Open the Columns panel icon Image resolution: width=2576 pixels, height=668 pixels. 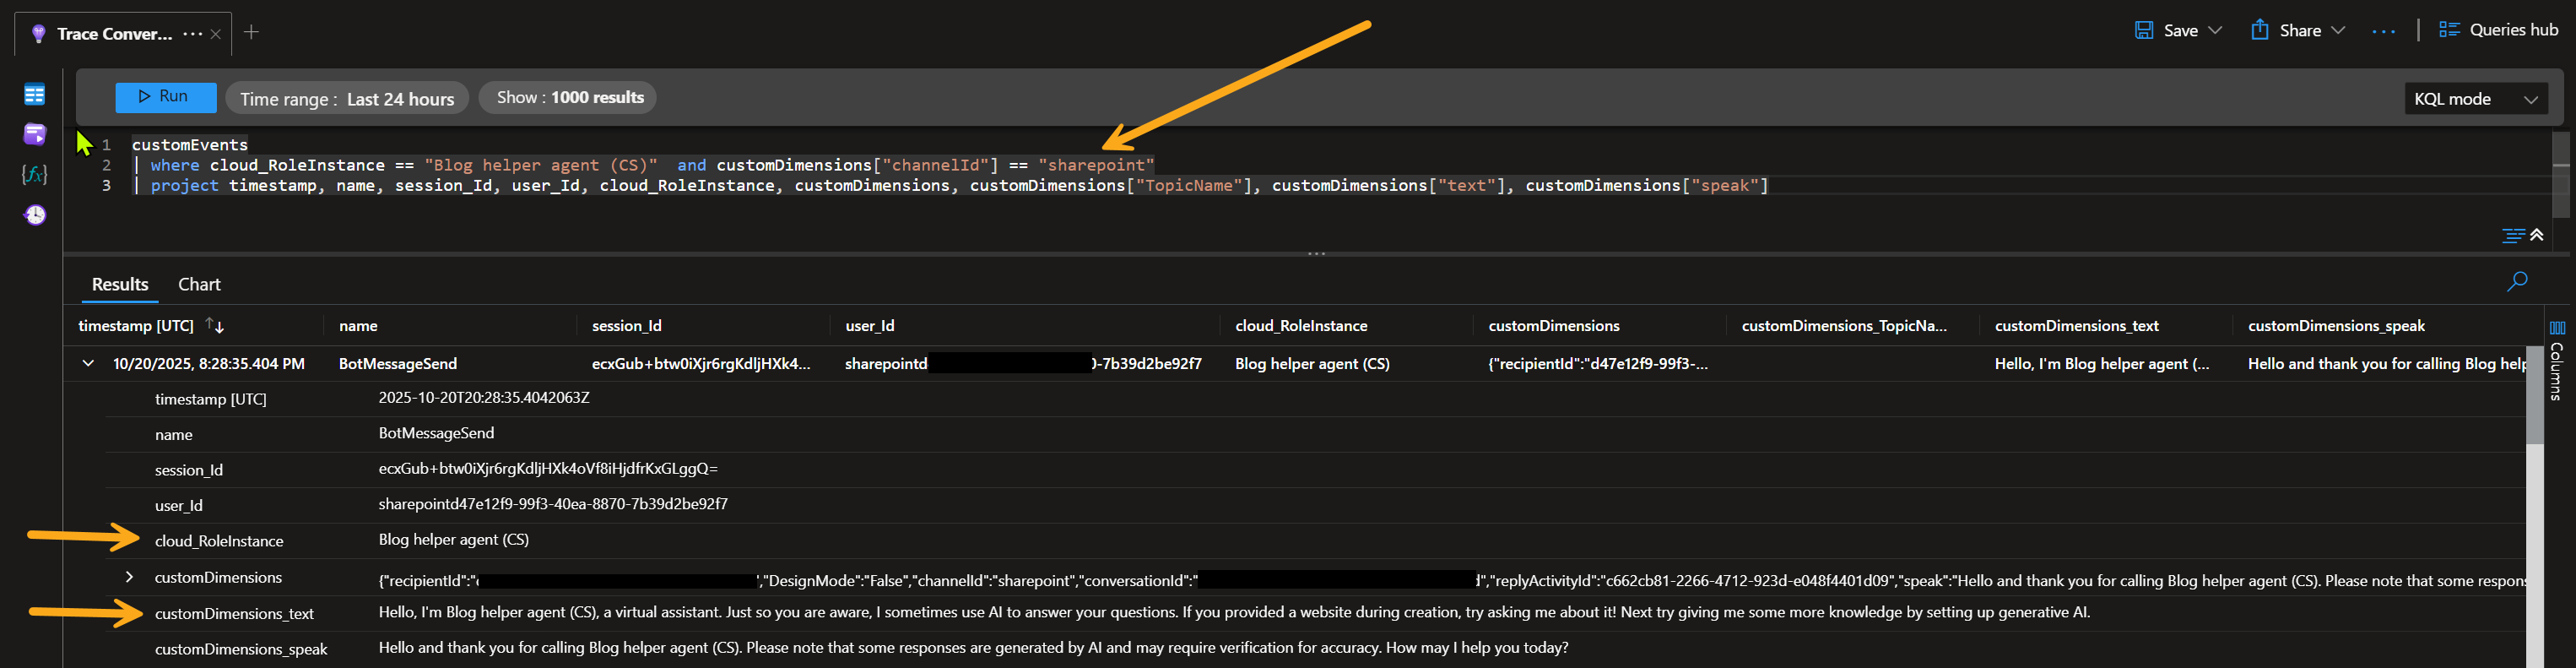click(2557, 328)
